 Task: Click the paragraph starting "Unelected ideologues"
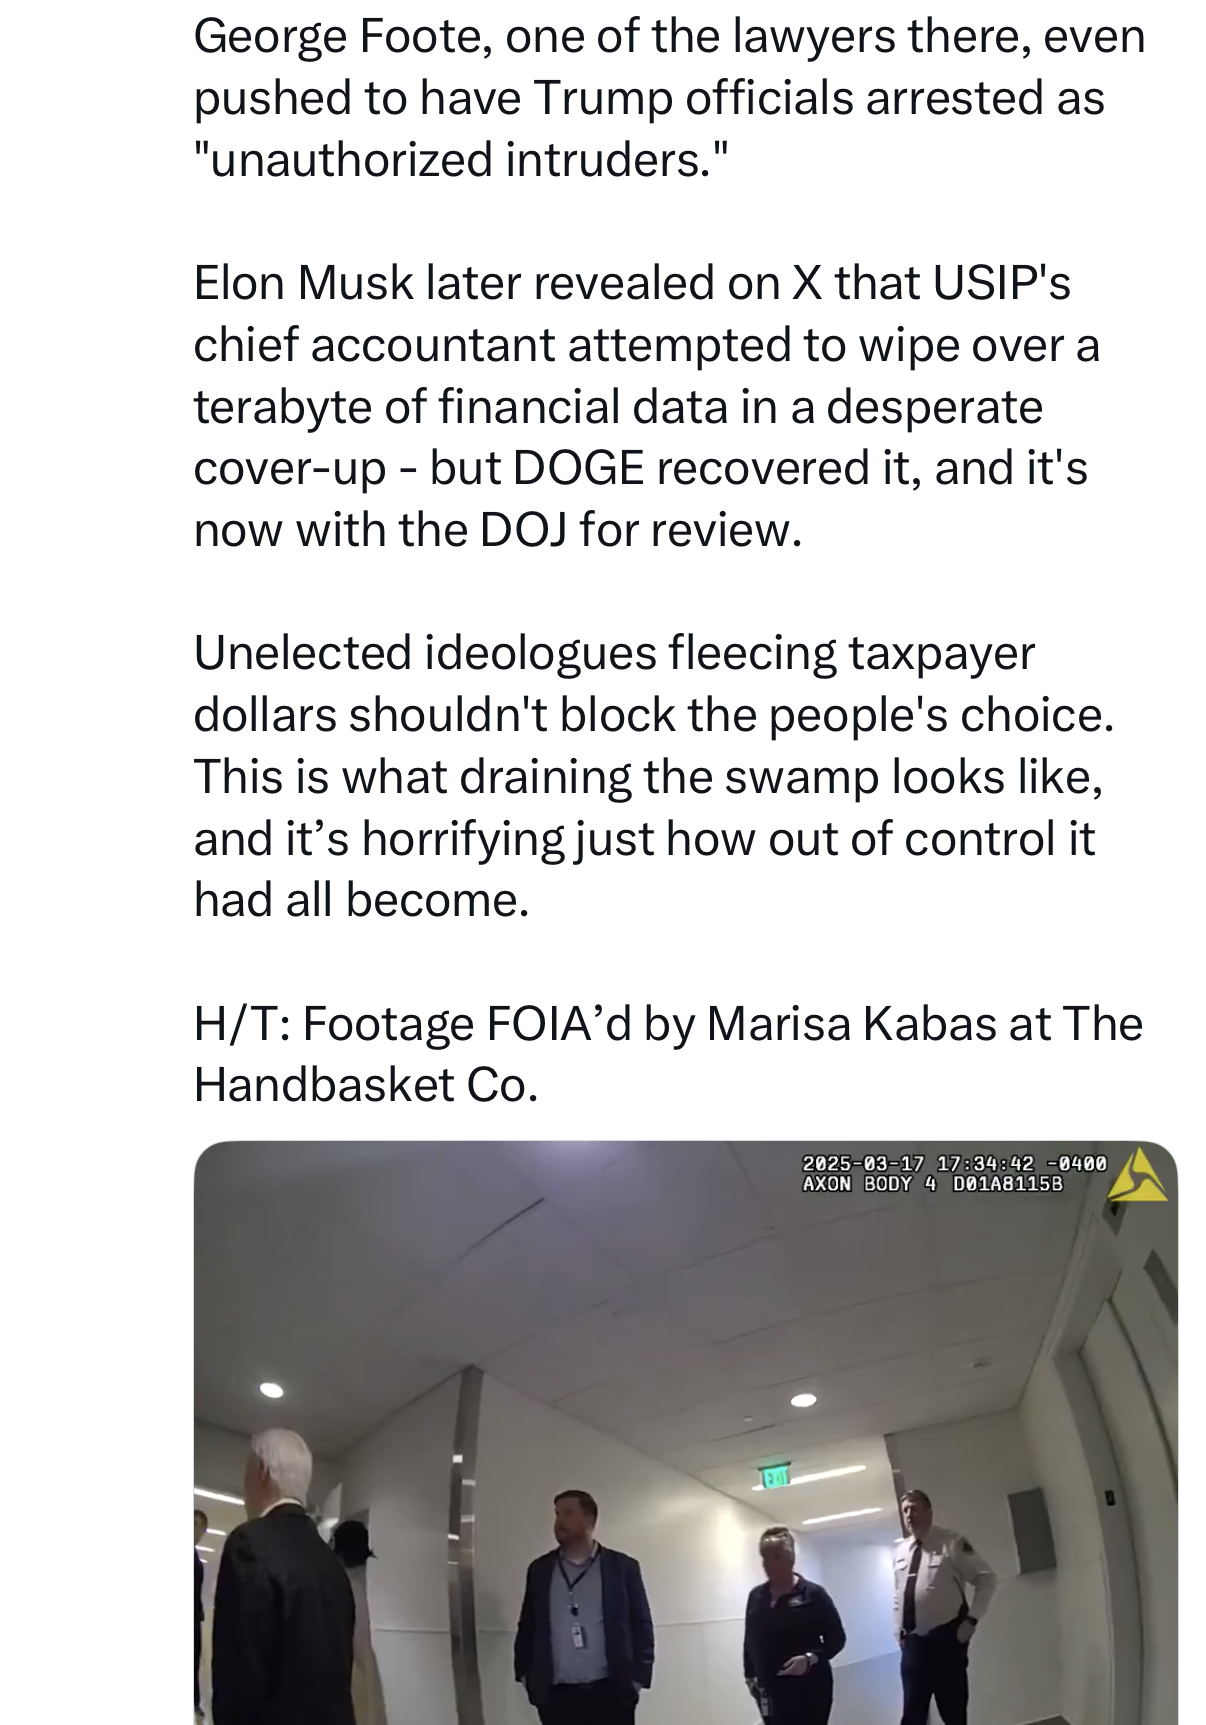click(654, 776)
